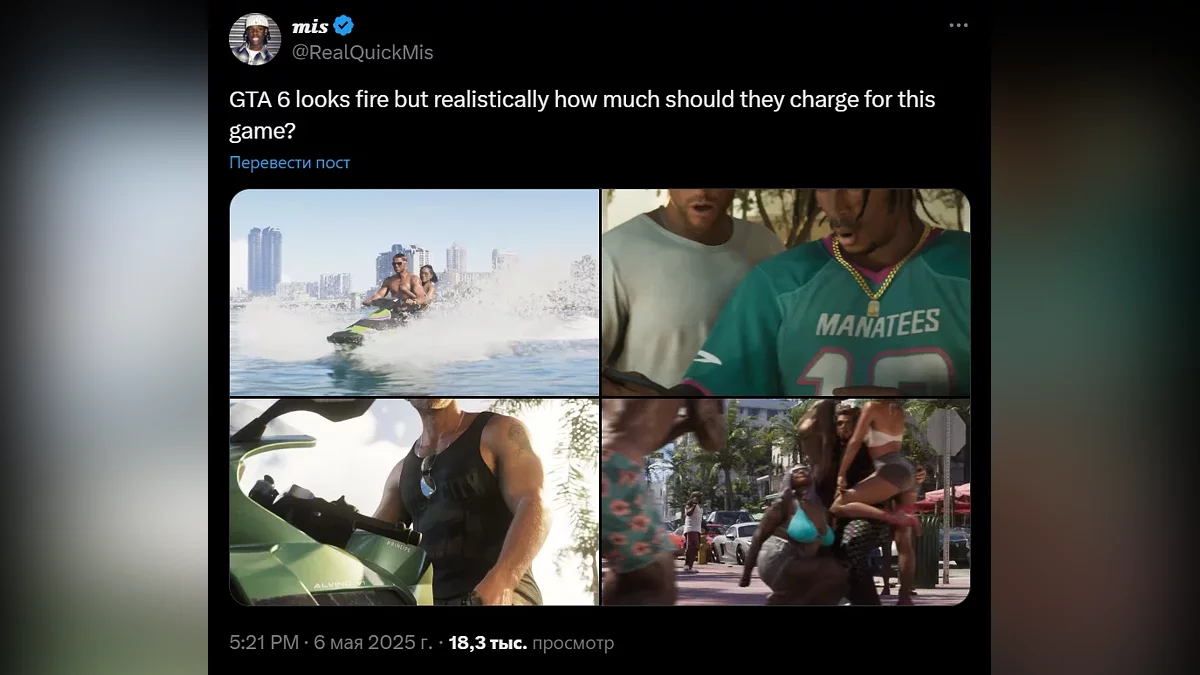Open the jet ski skyline image

tap(414, 292)
